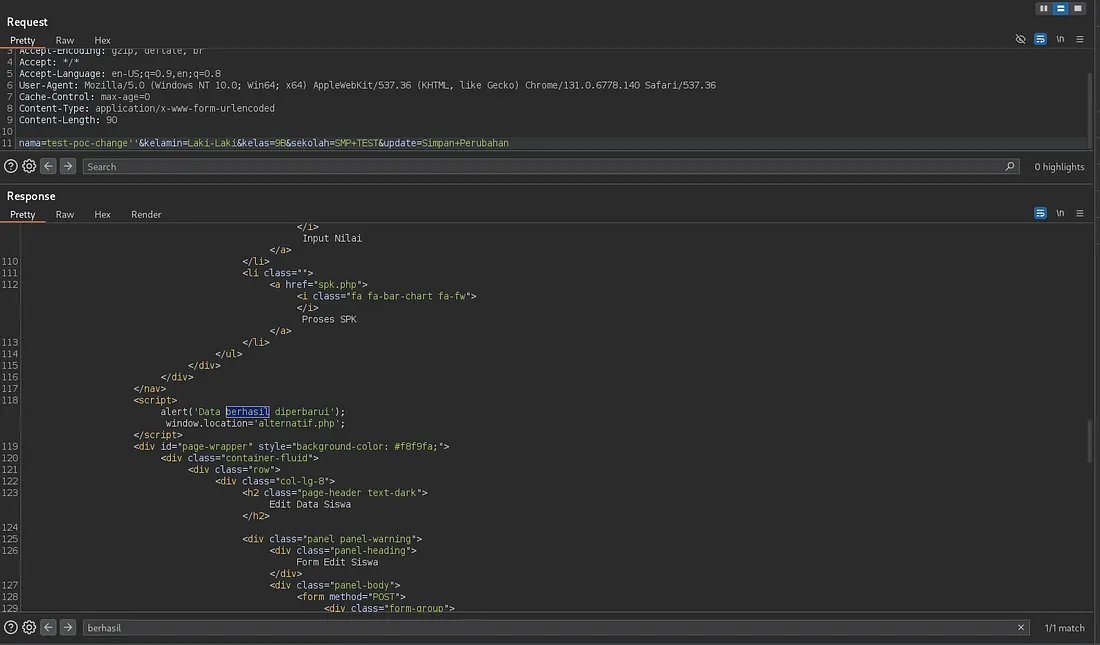Click window.location='alternatif.php' line

(255, 423)
